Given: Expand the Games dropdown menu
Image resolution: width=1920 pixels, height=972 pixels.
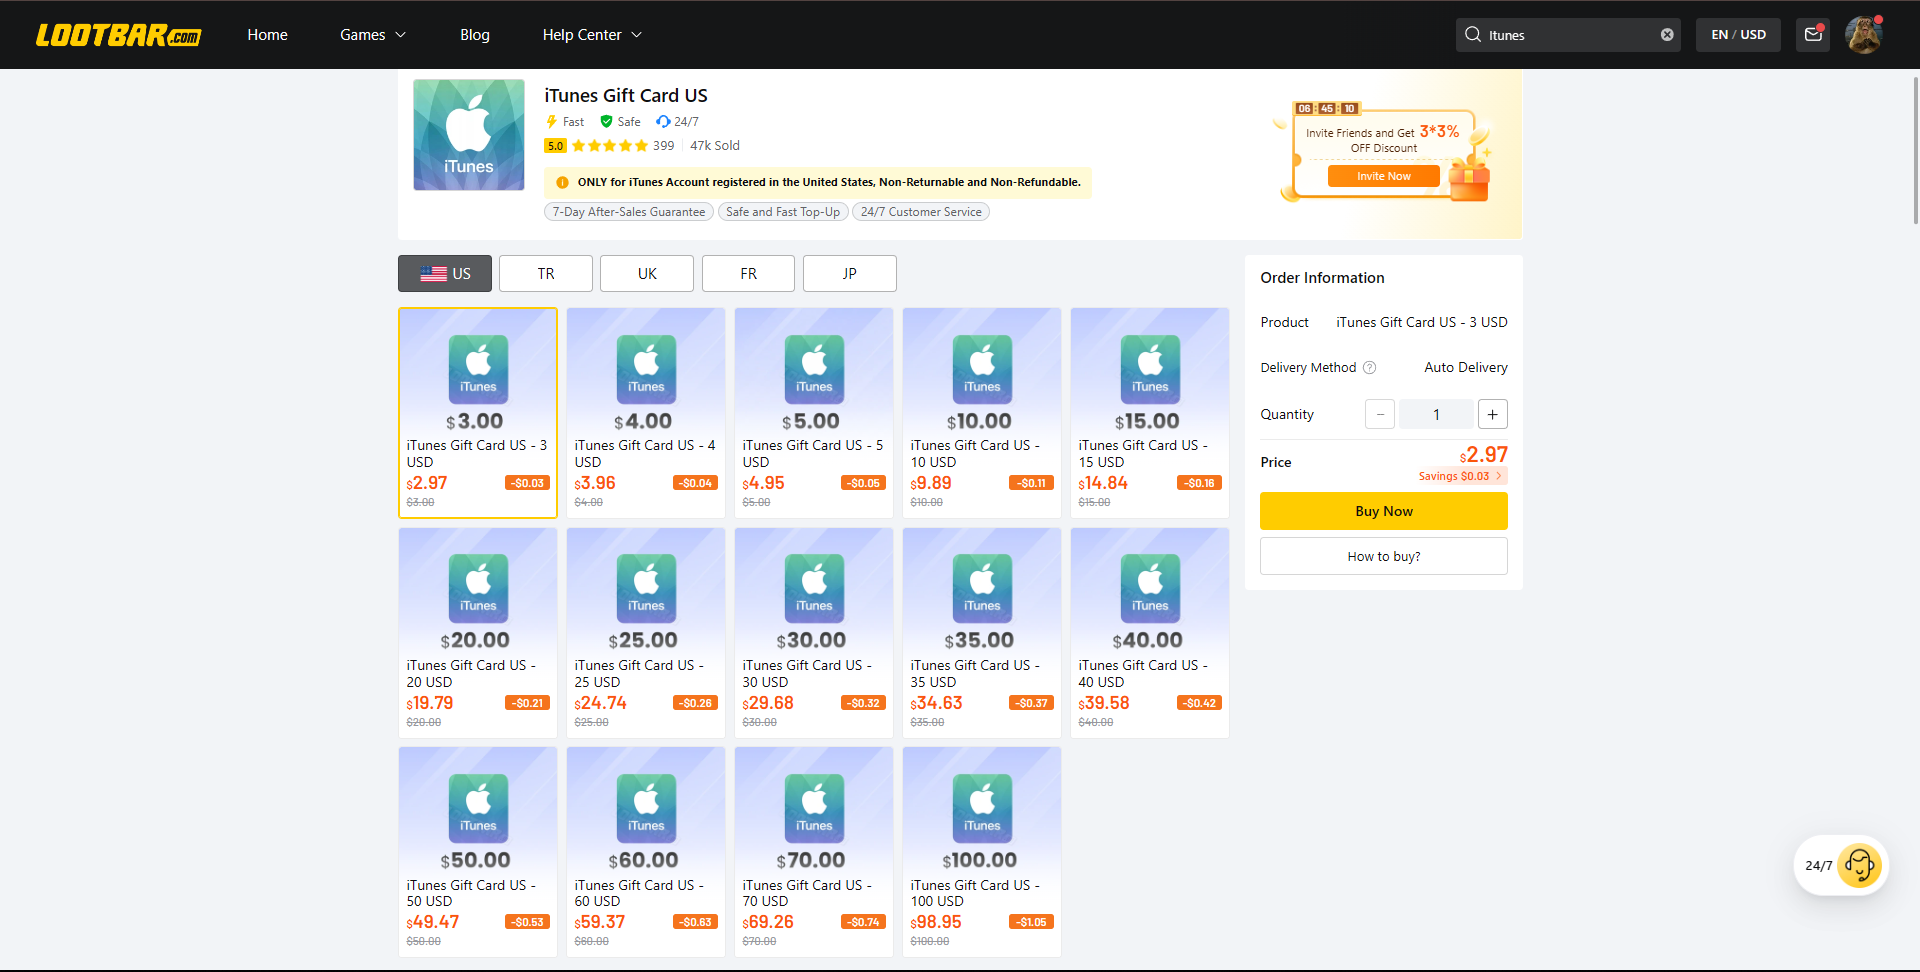Looking at the screenshot, I should coord(373,35).
